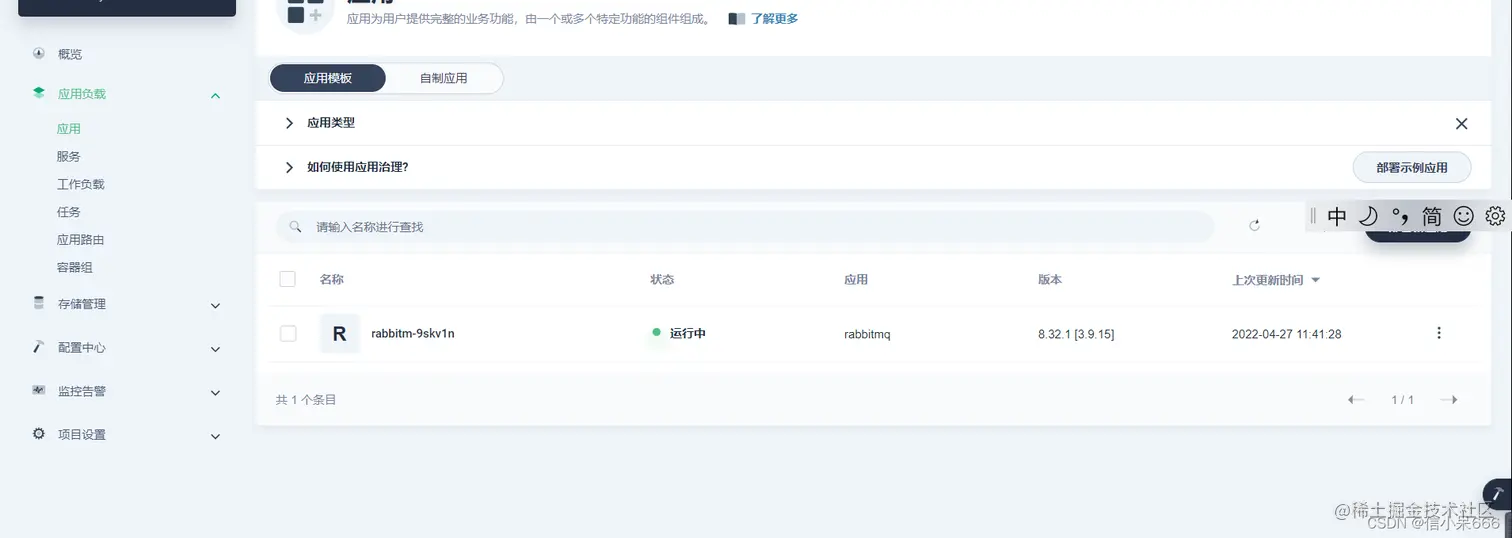
Task: Click the 2022-04-27 11:41:28 timestamp
Action: click(x=1286, y=334)
